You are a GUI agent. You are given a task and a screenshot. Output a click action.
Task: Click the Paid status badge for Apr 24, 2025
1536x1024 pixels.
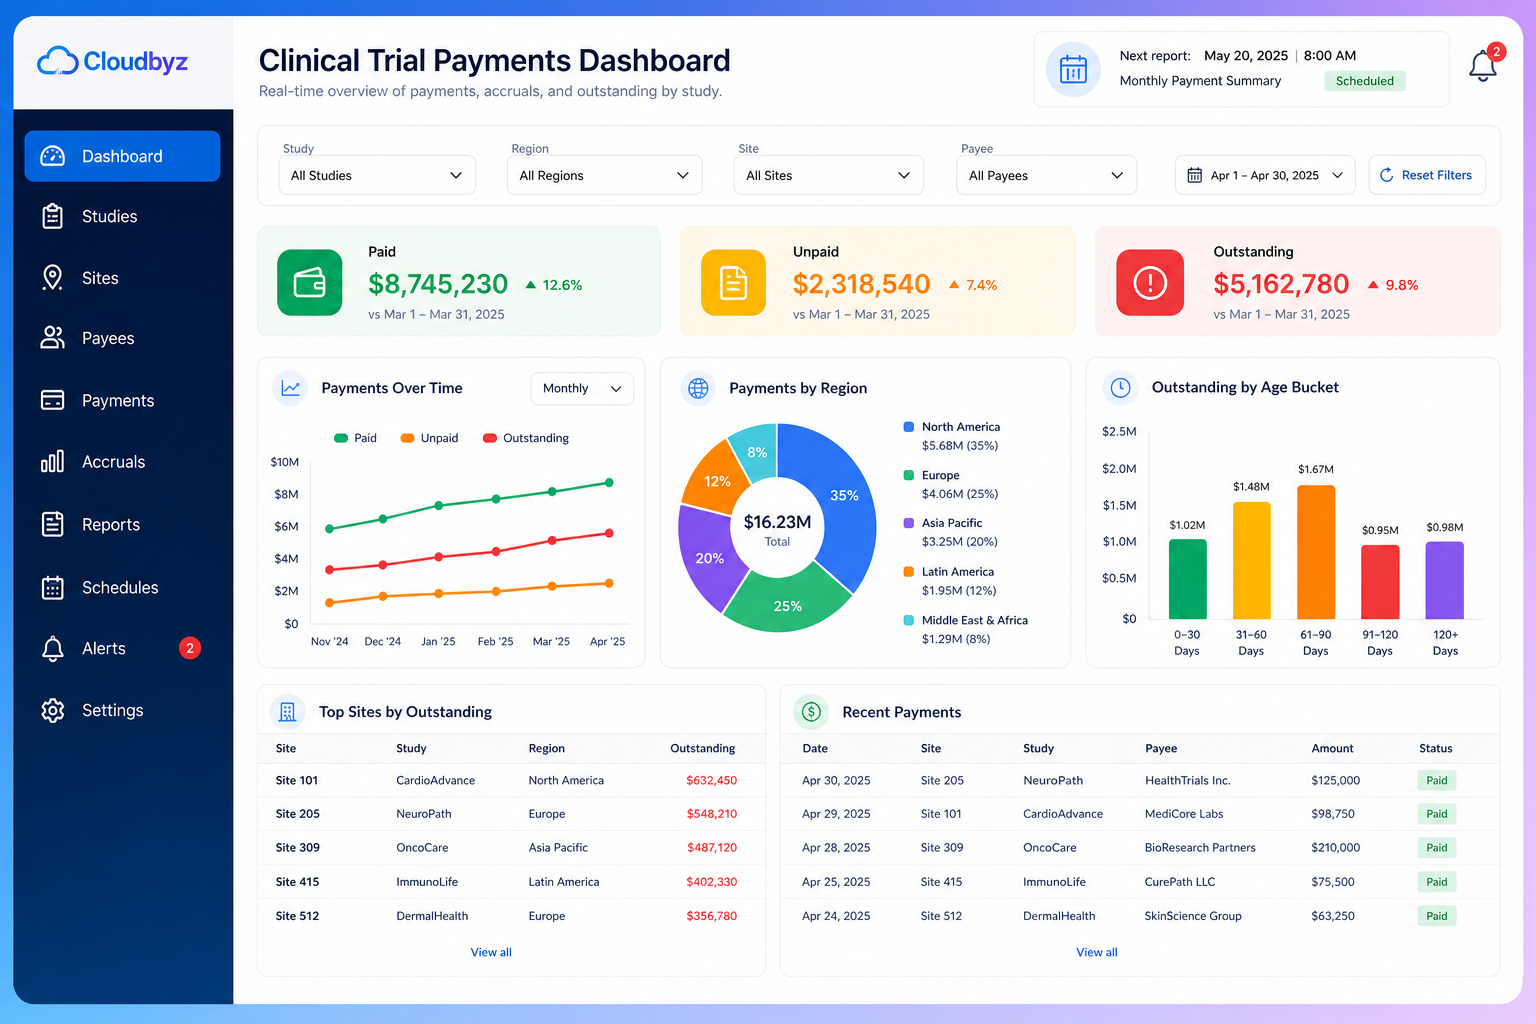(1437, 916)
